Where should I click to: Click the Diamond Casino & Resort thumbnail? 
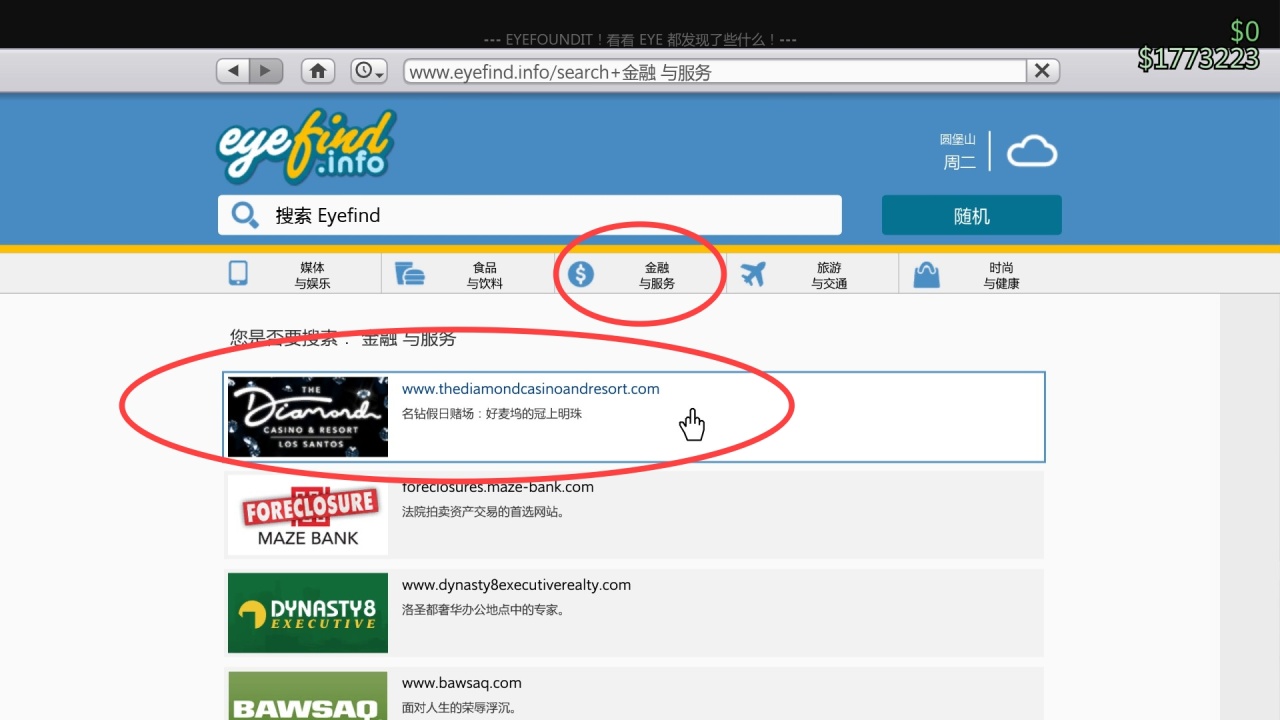308,417
